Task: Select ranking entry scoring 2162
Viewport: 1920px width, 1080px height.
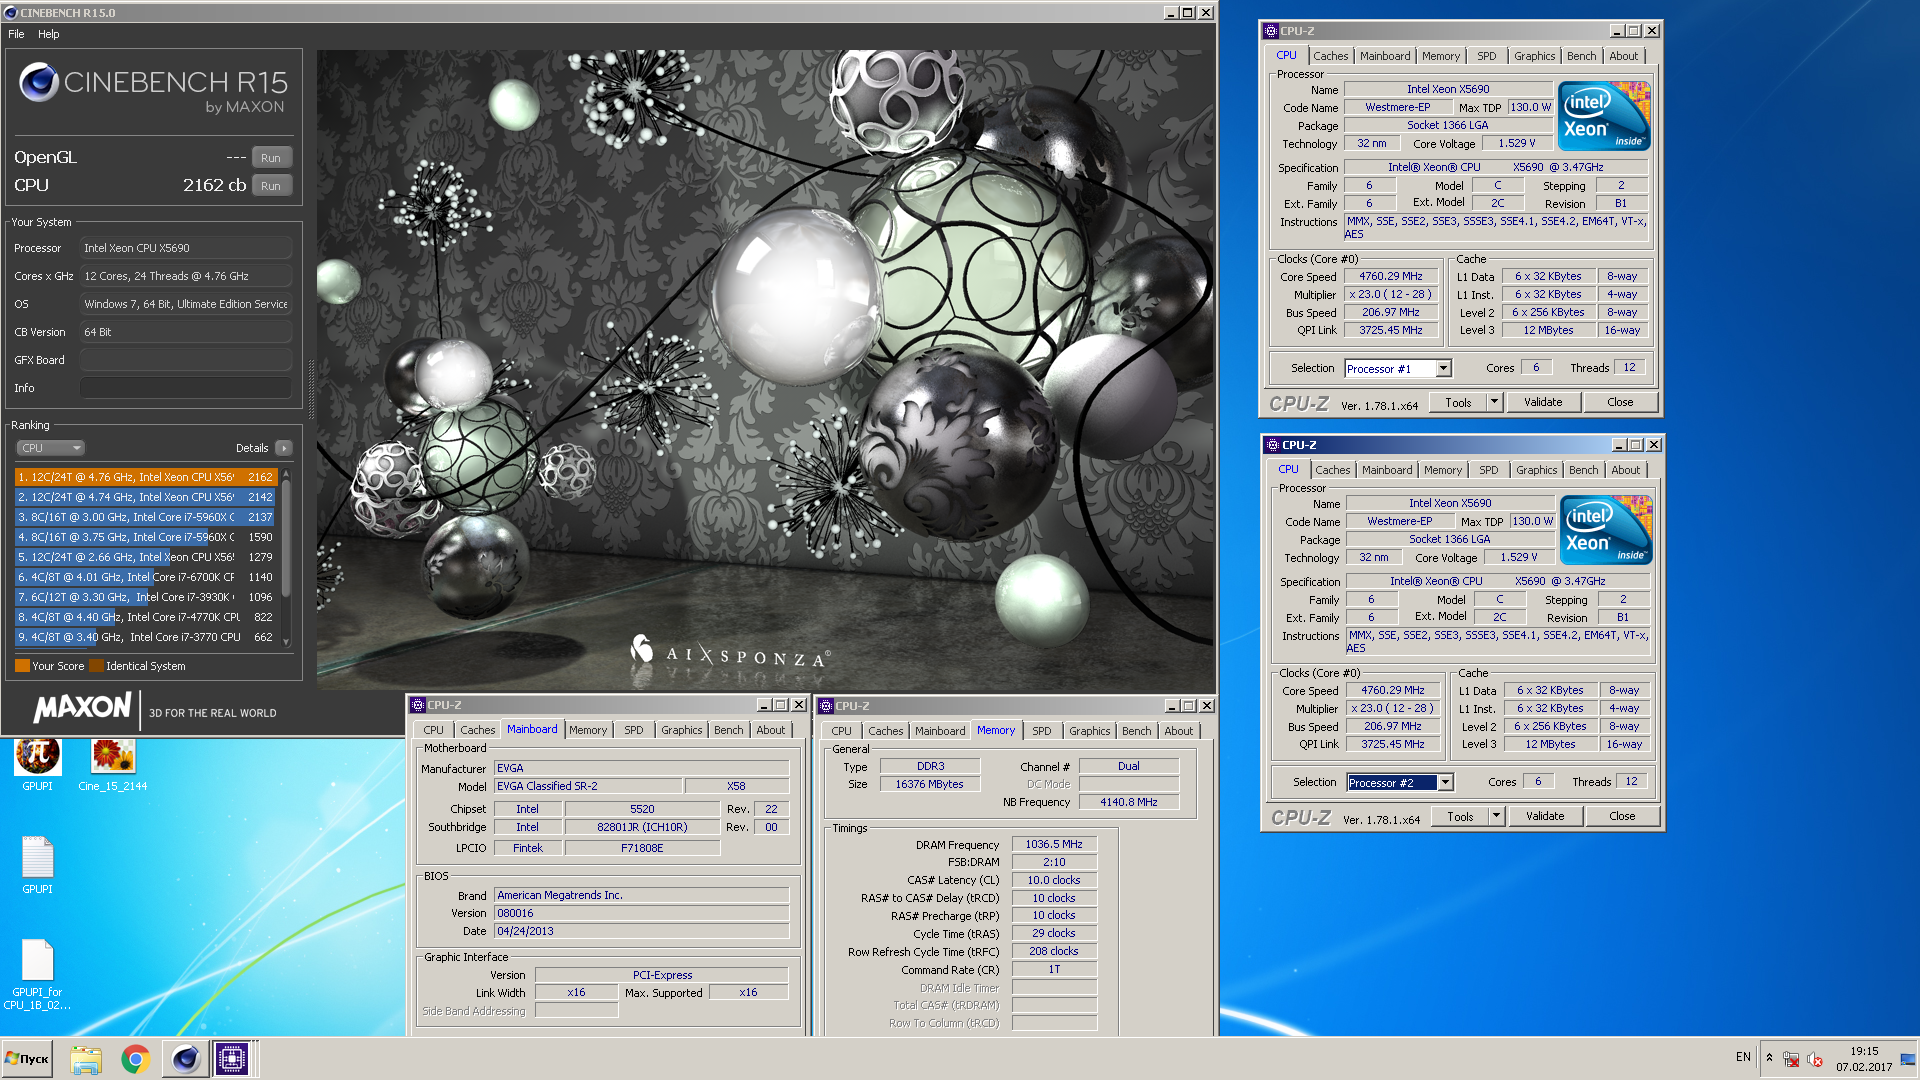Action: (x=146, y=477)
